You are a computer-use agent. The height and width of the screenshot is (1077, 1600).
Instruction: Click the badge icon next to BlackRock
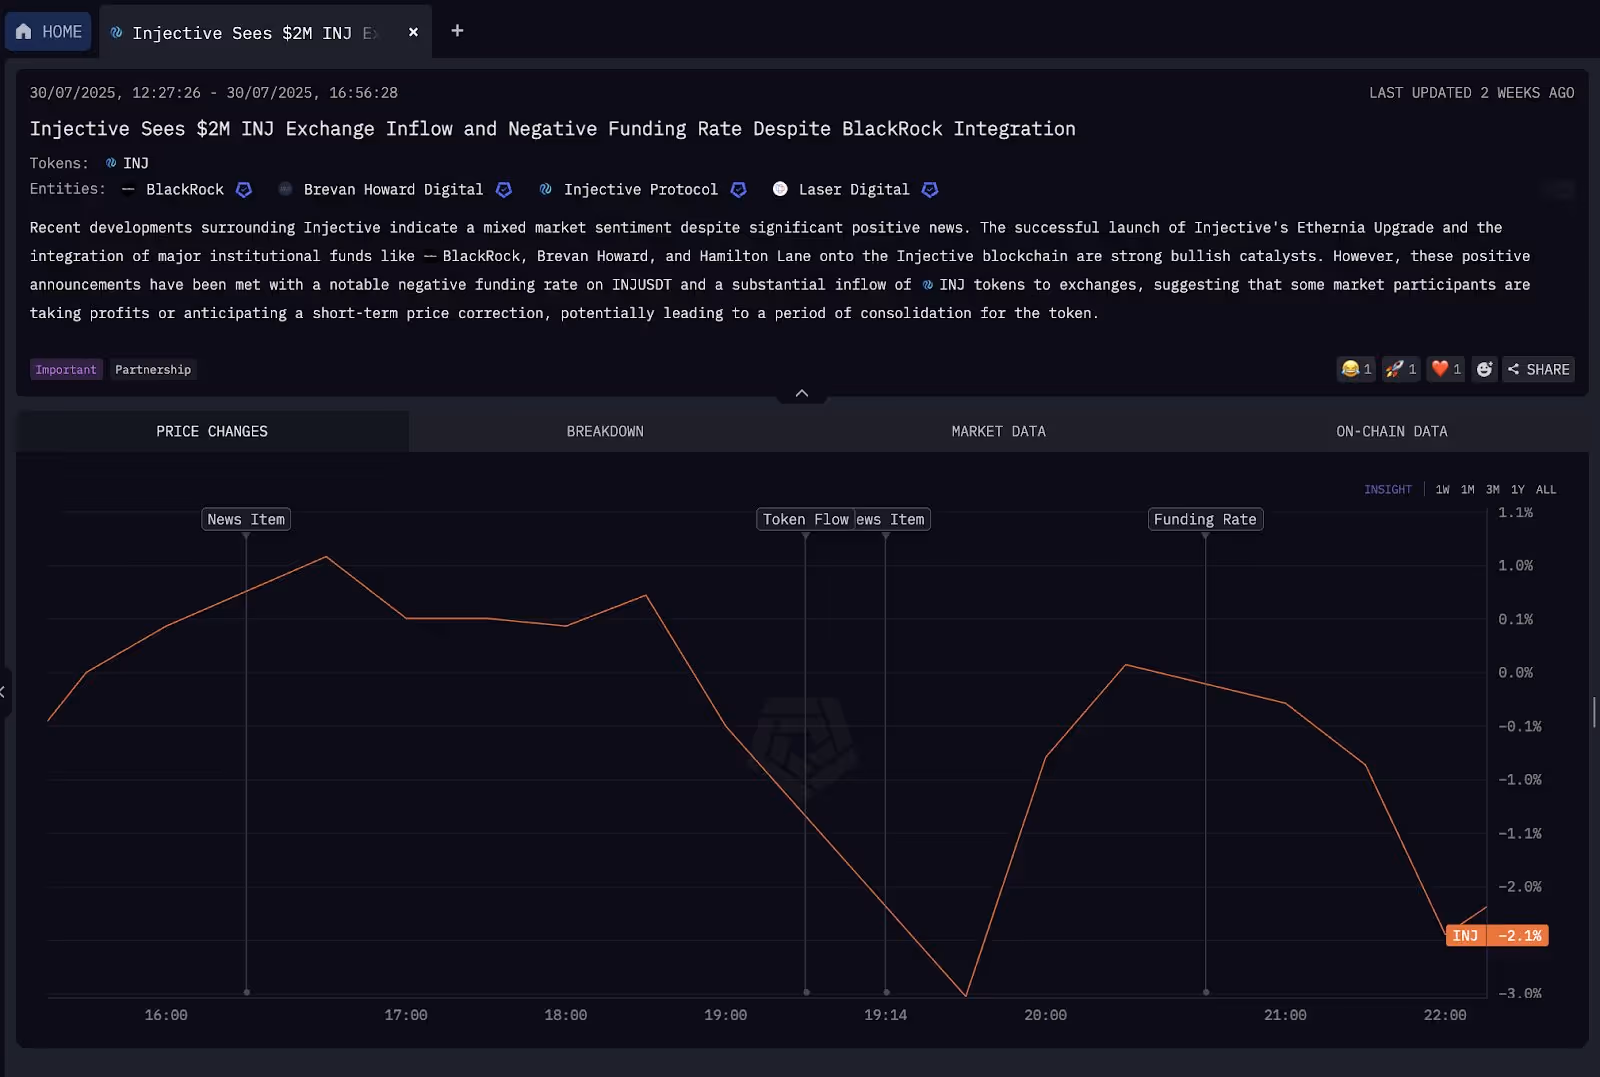tap(243, 190)
